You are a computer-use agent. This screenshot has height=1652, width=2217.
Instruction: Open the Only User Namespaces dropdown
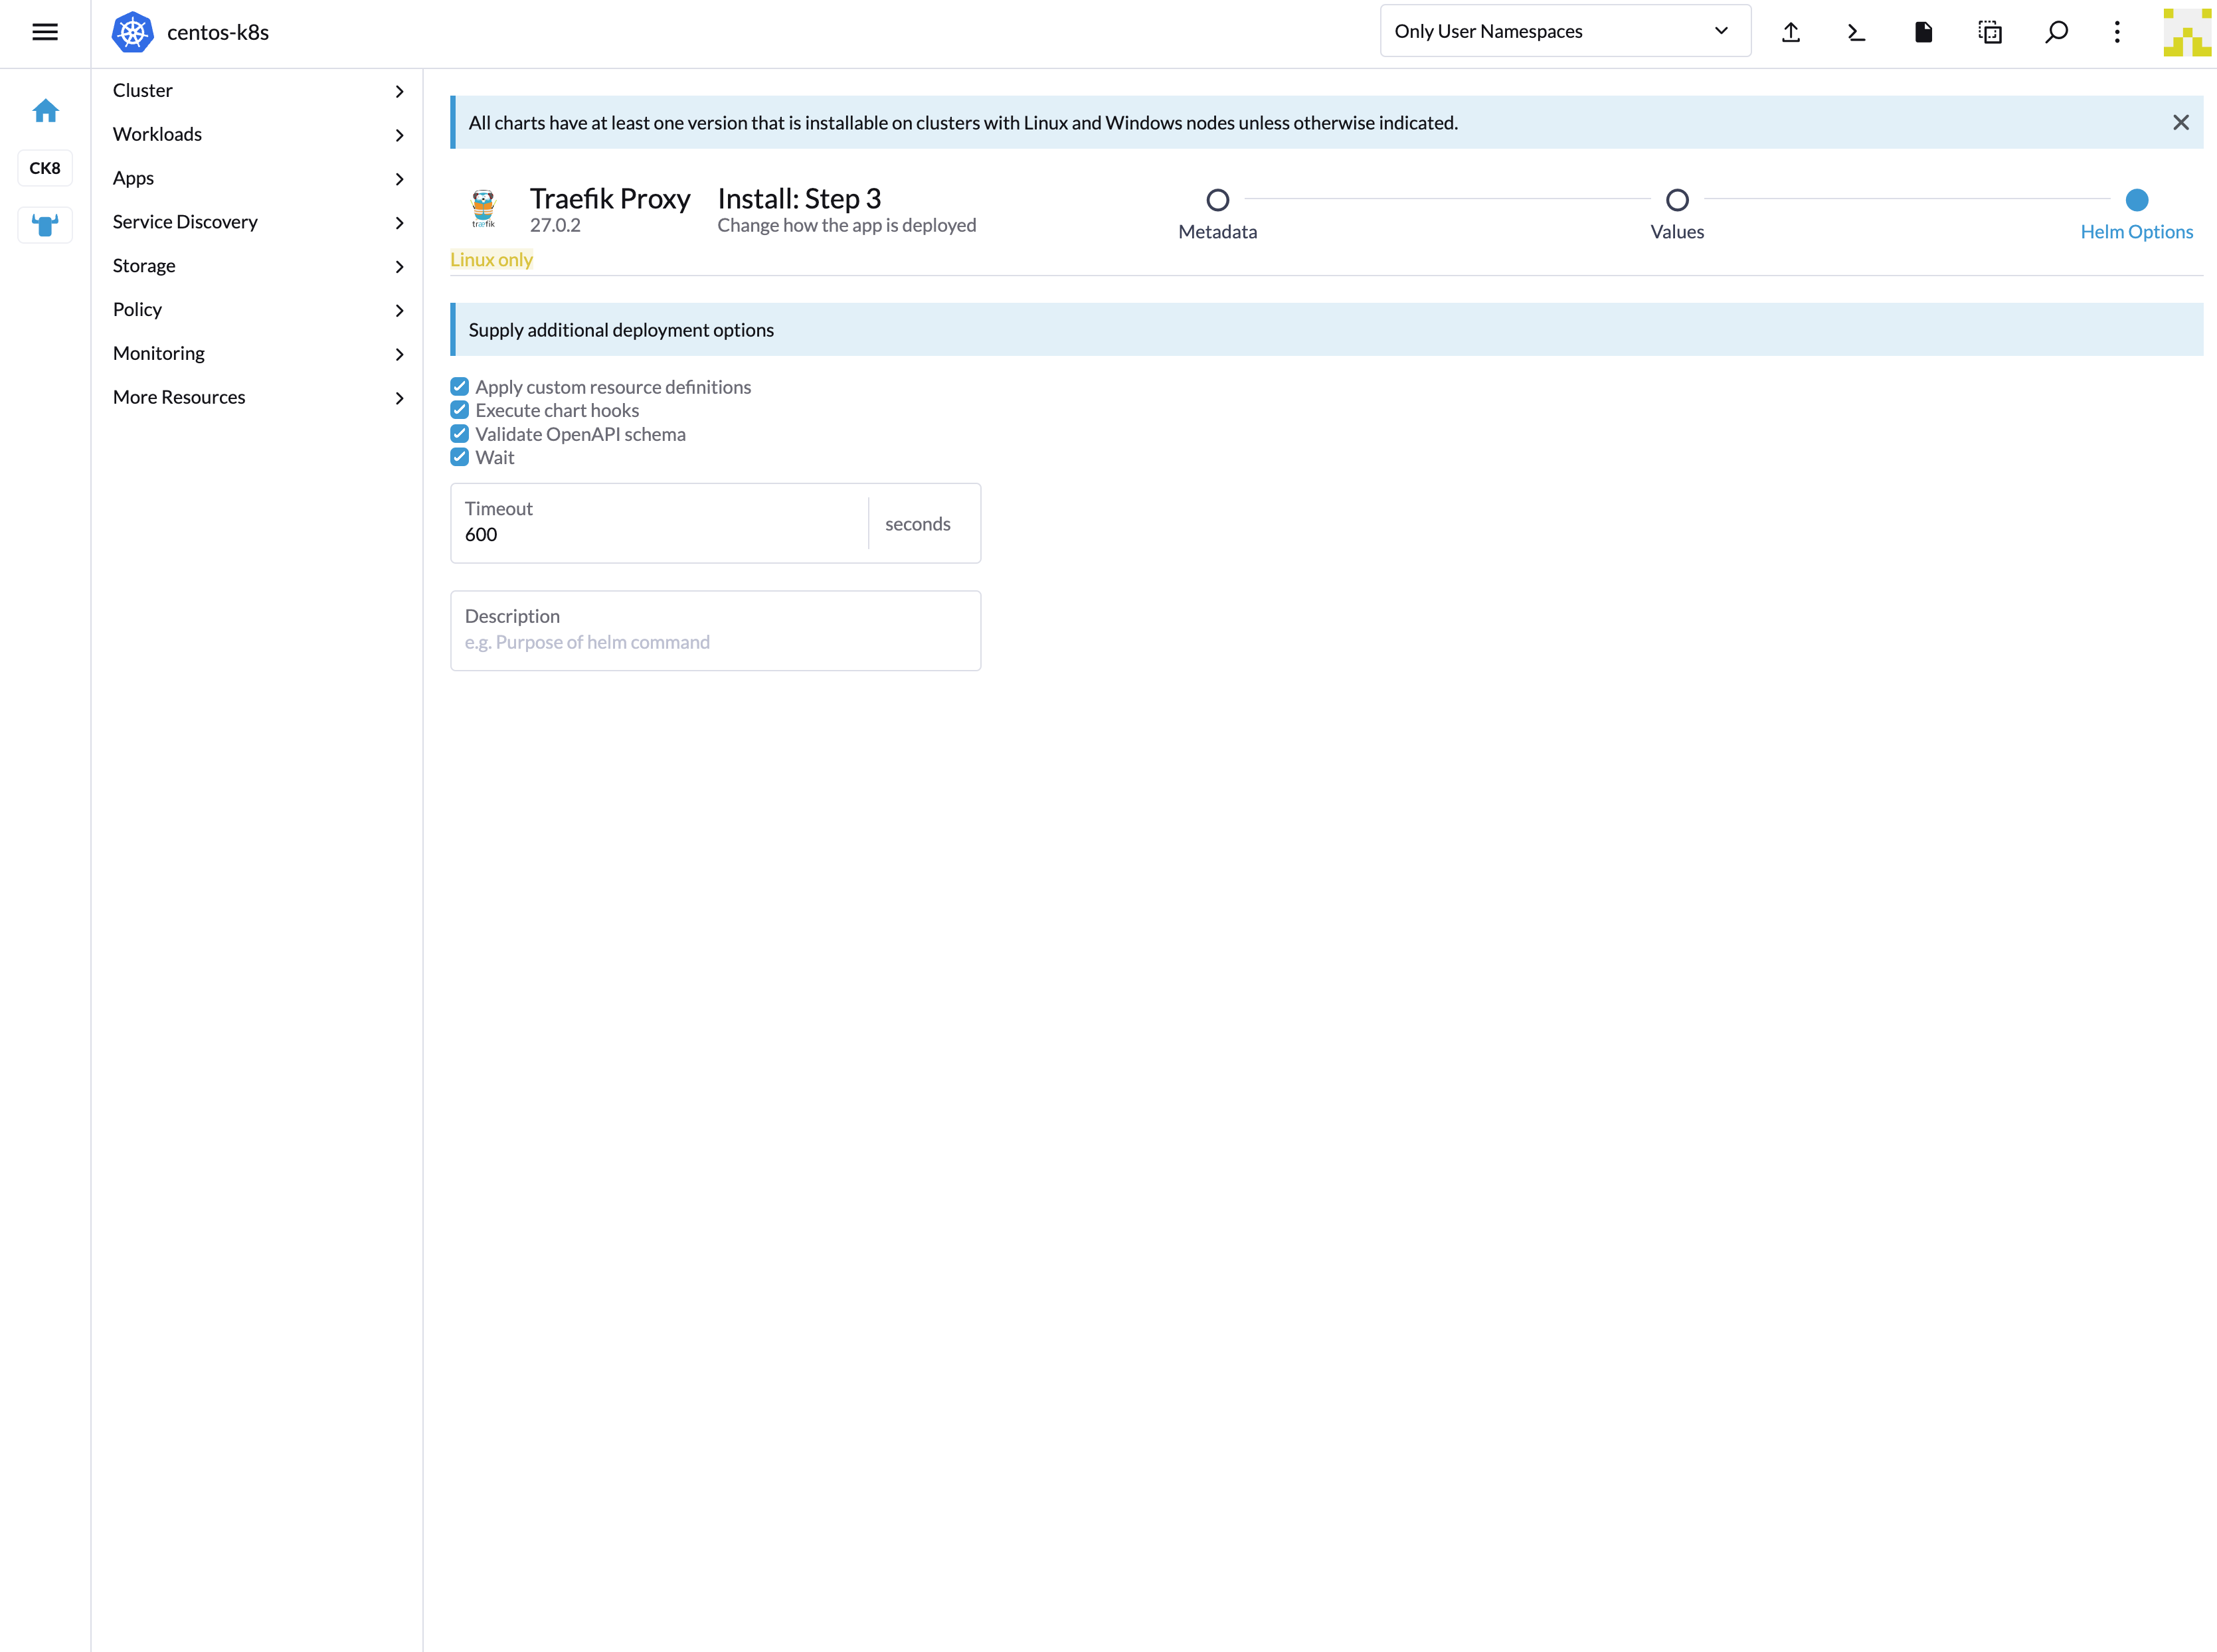pos(1565,31)
